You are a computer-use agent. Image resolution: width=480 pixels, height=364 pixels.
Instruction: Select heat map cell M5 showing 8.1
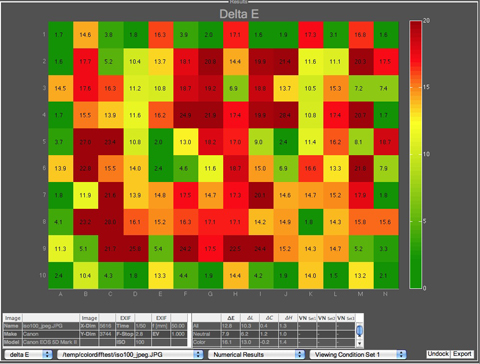tap(361, 142)
